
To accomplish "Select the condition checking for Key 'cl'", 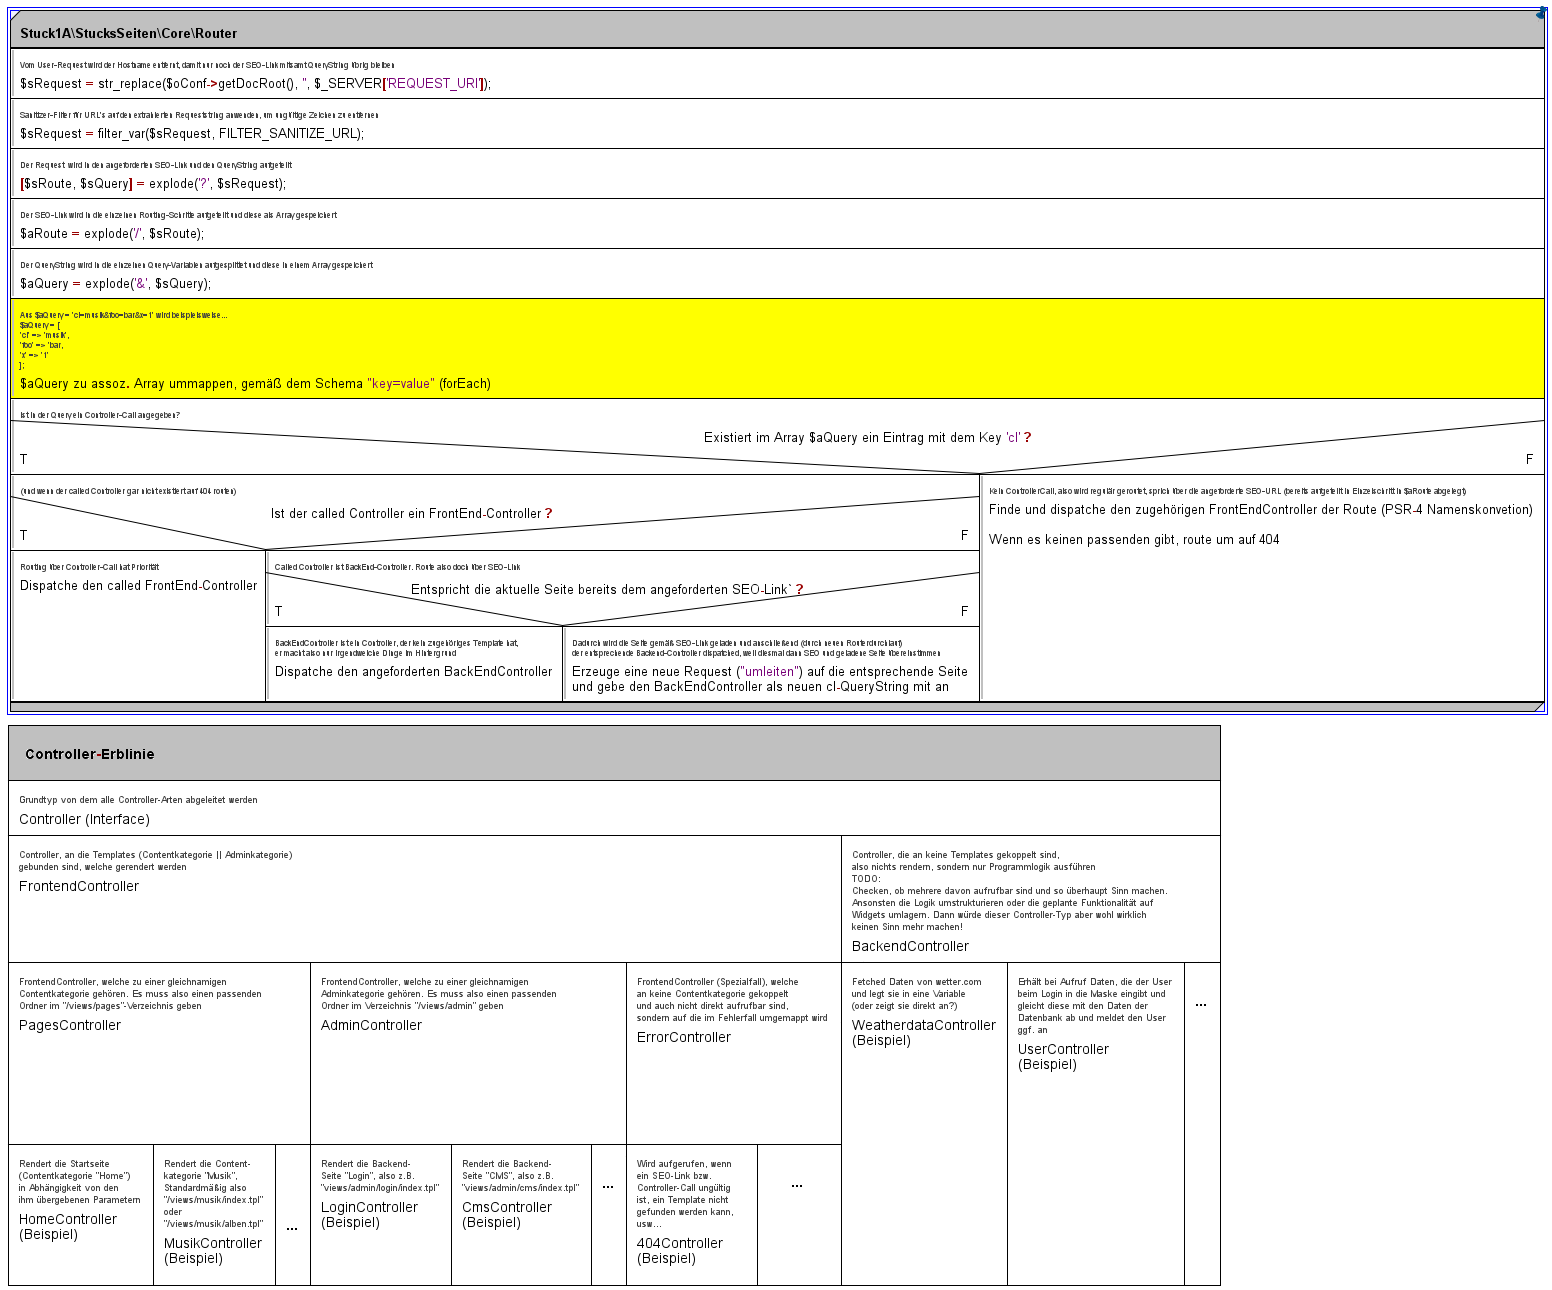I will [866, 438].
